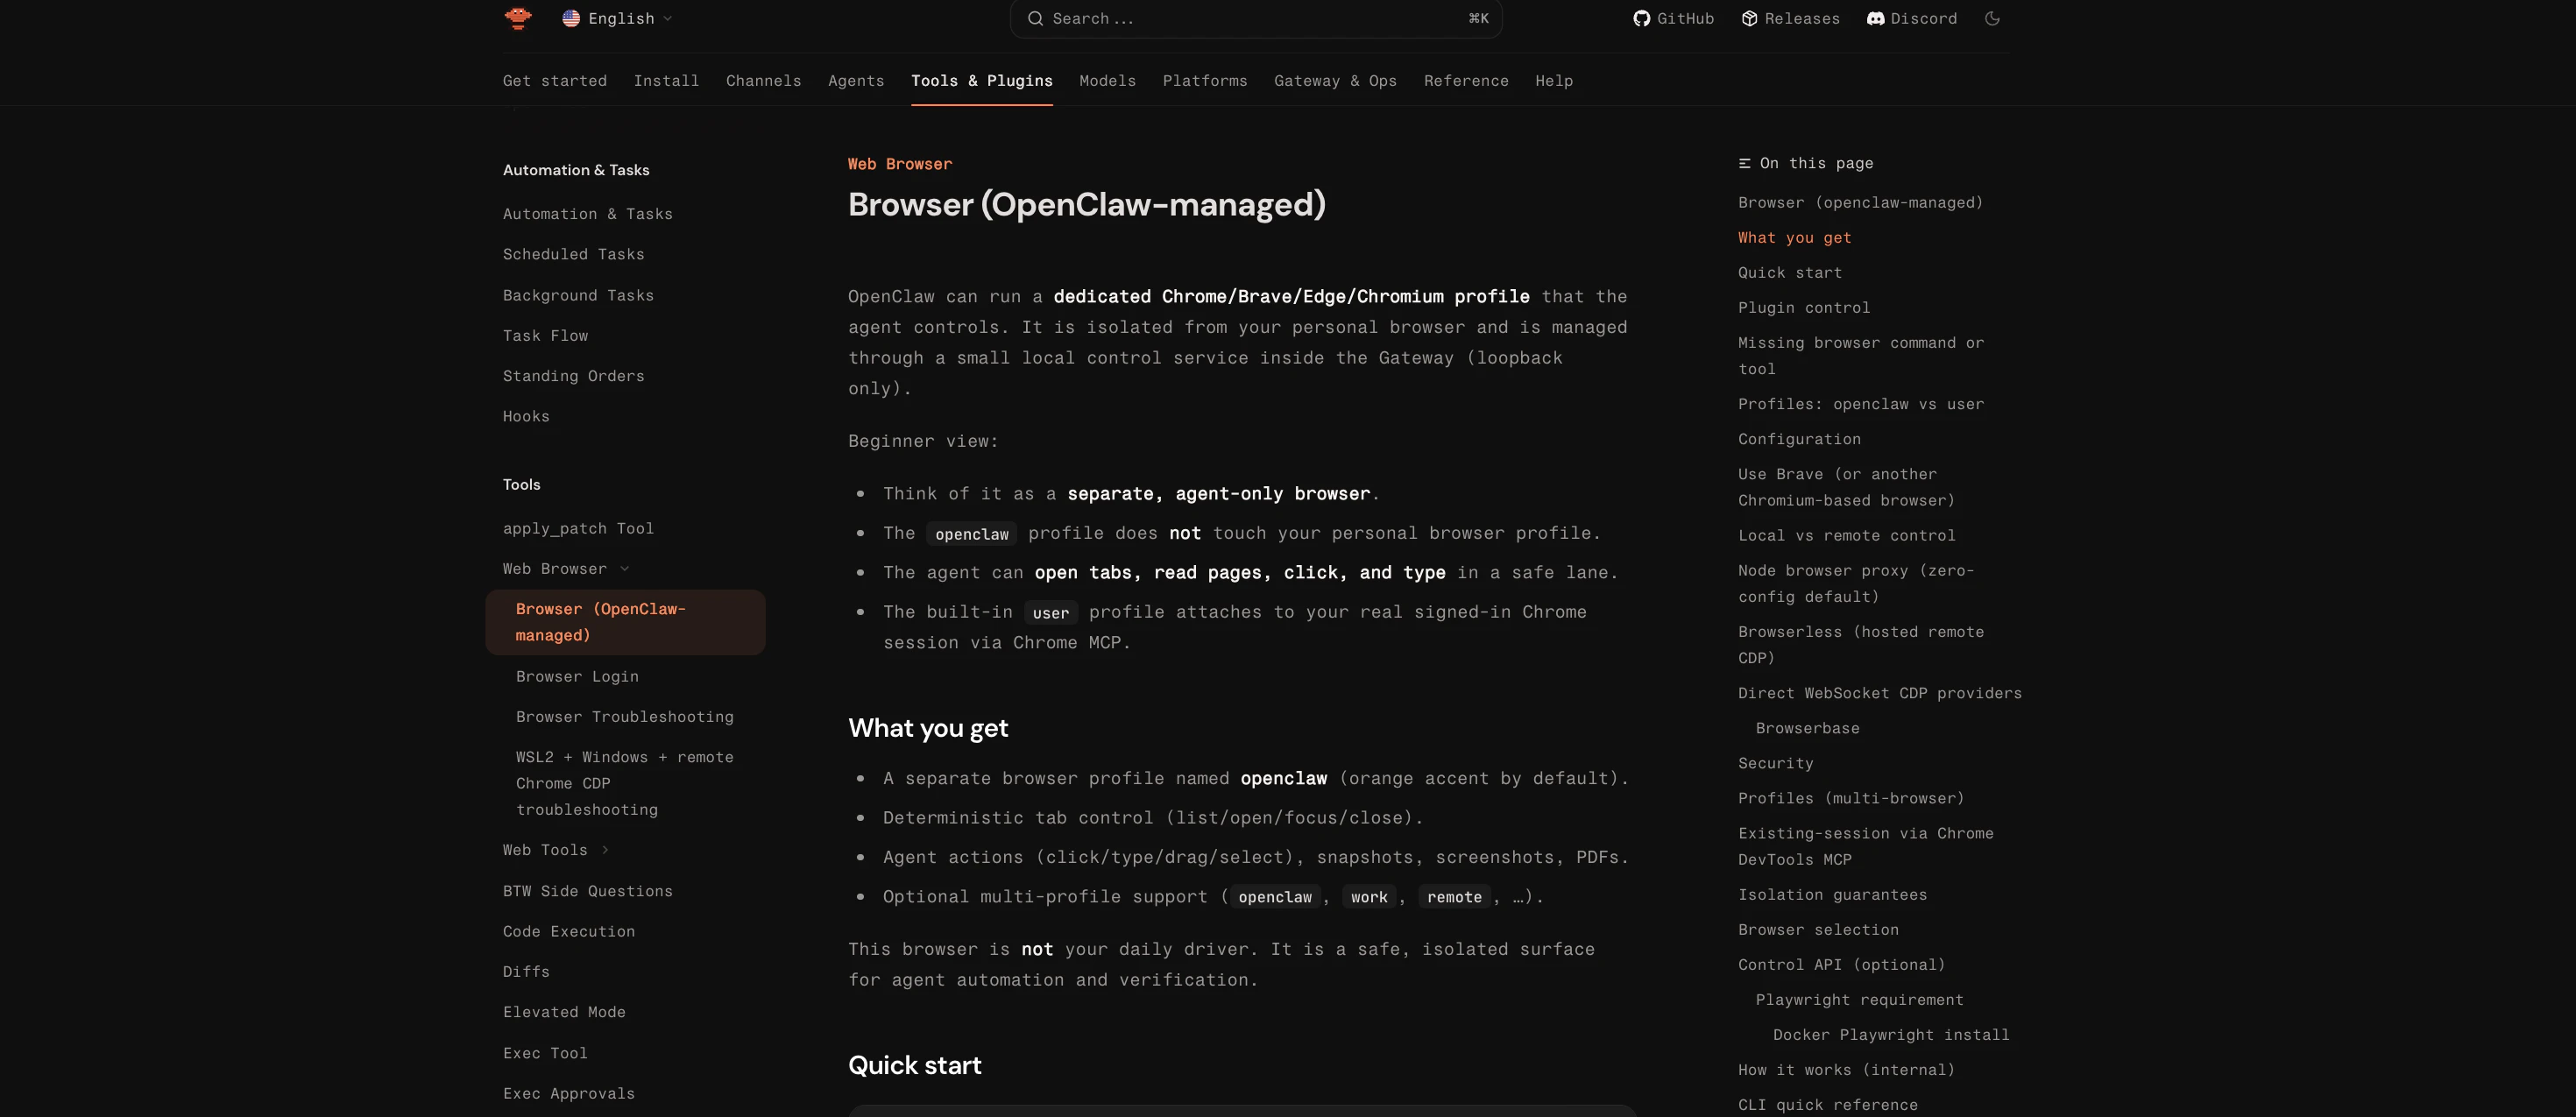Switch to the Gateway & Ops tab
Screen dimensions: 2576x1117
(1335, 81)
